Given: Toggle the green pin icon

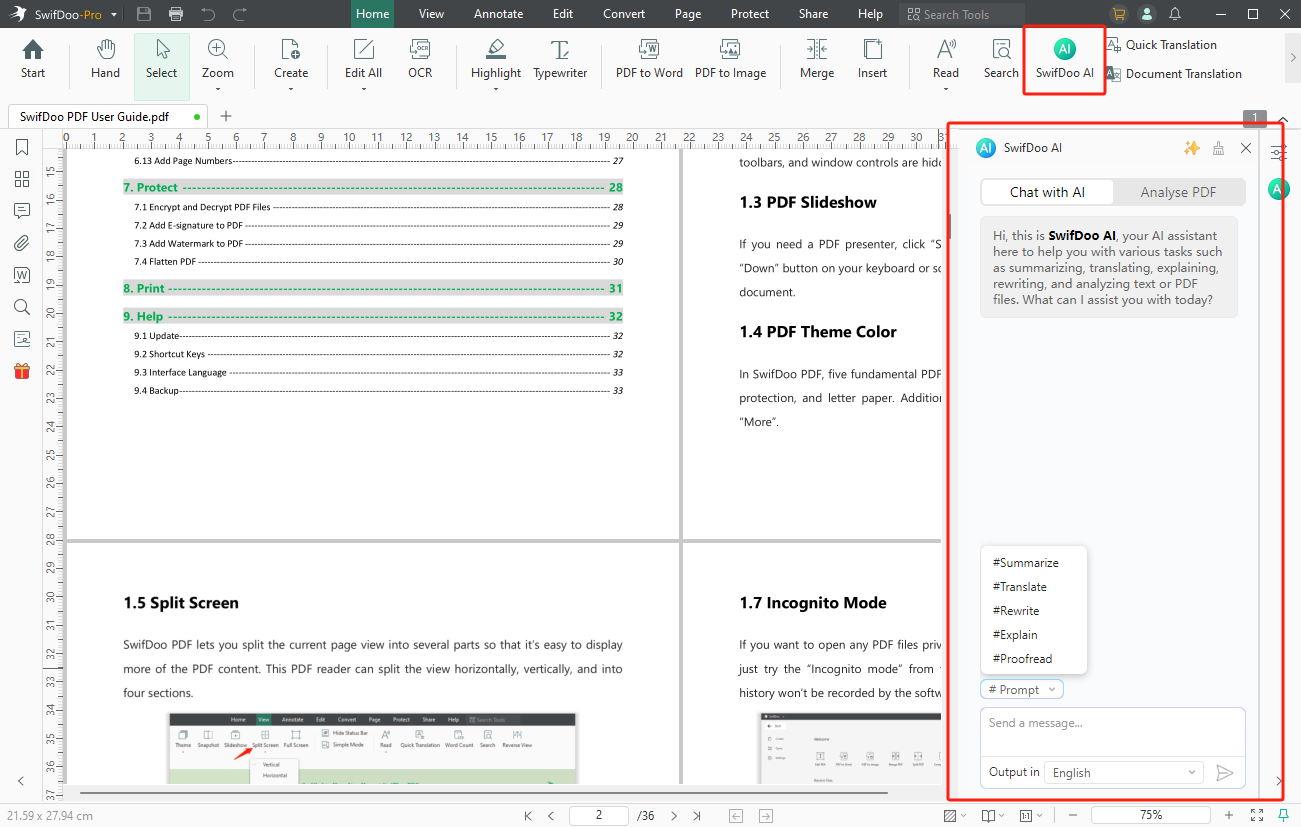Looking at the screenshot, I should [1283, 815].
